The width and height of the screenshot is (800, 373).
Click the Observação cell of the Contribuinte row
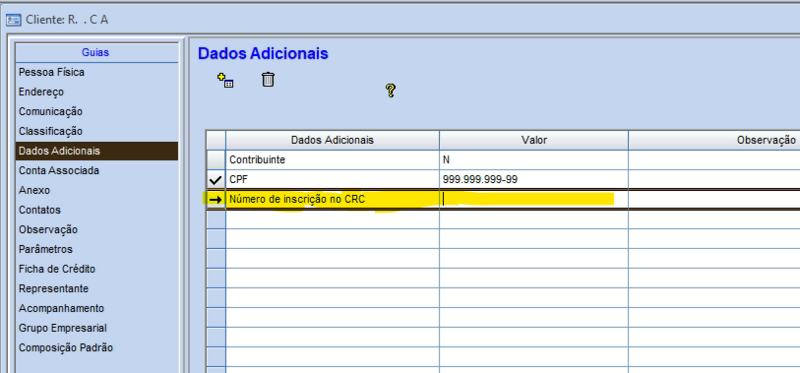(x=714, y=160)
